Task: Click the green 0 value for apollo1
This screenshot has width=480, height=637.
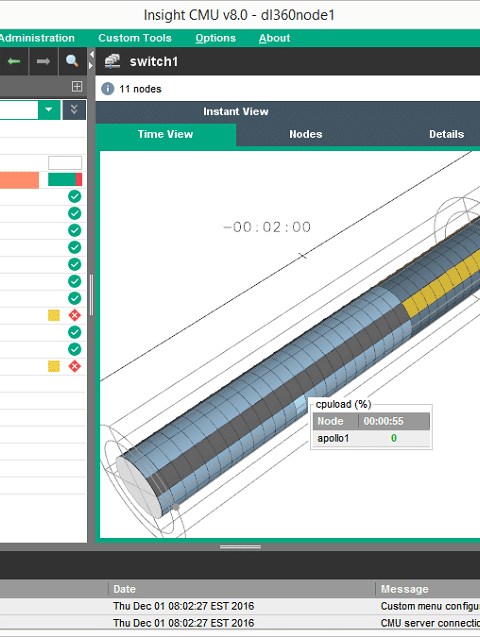Action: 394,438
